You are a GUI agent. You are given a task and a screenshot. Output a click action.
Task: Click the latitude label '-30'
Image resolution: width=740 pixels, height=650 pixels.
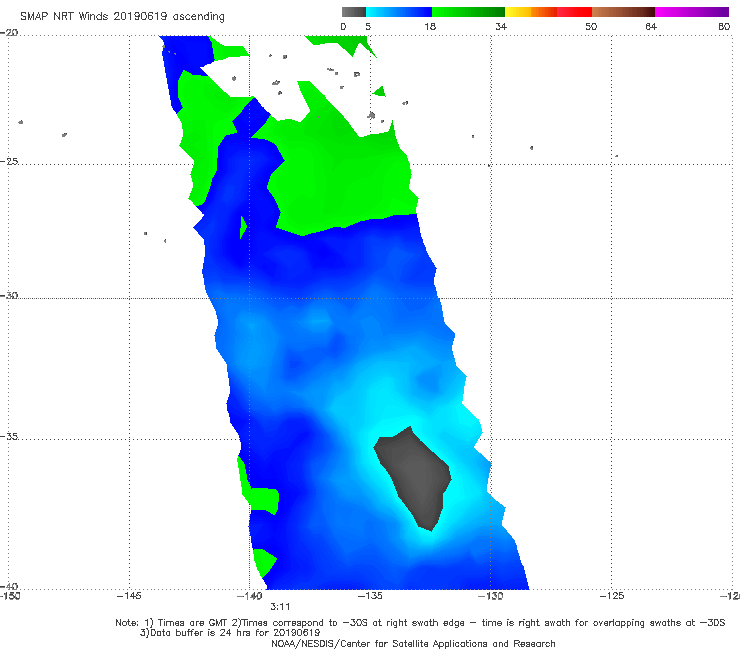pos(9,295)
